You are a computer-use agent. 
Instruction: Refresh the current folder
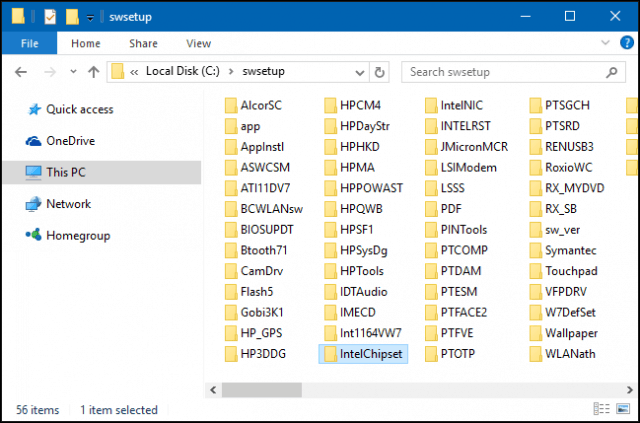tap(379, 72)
